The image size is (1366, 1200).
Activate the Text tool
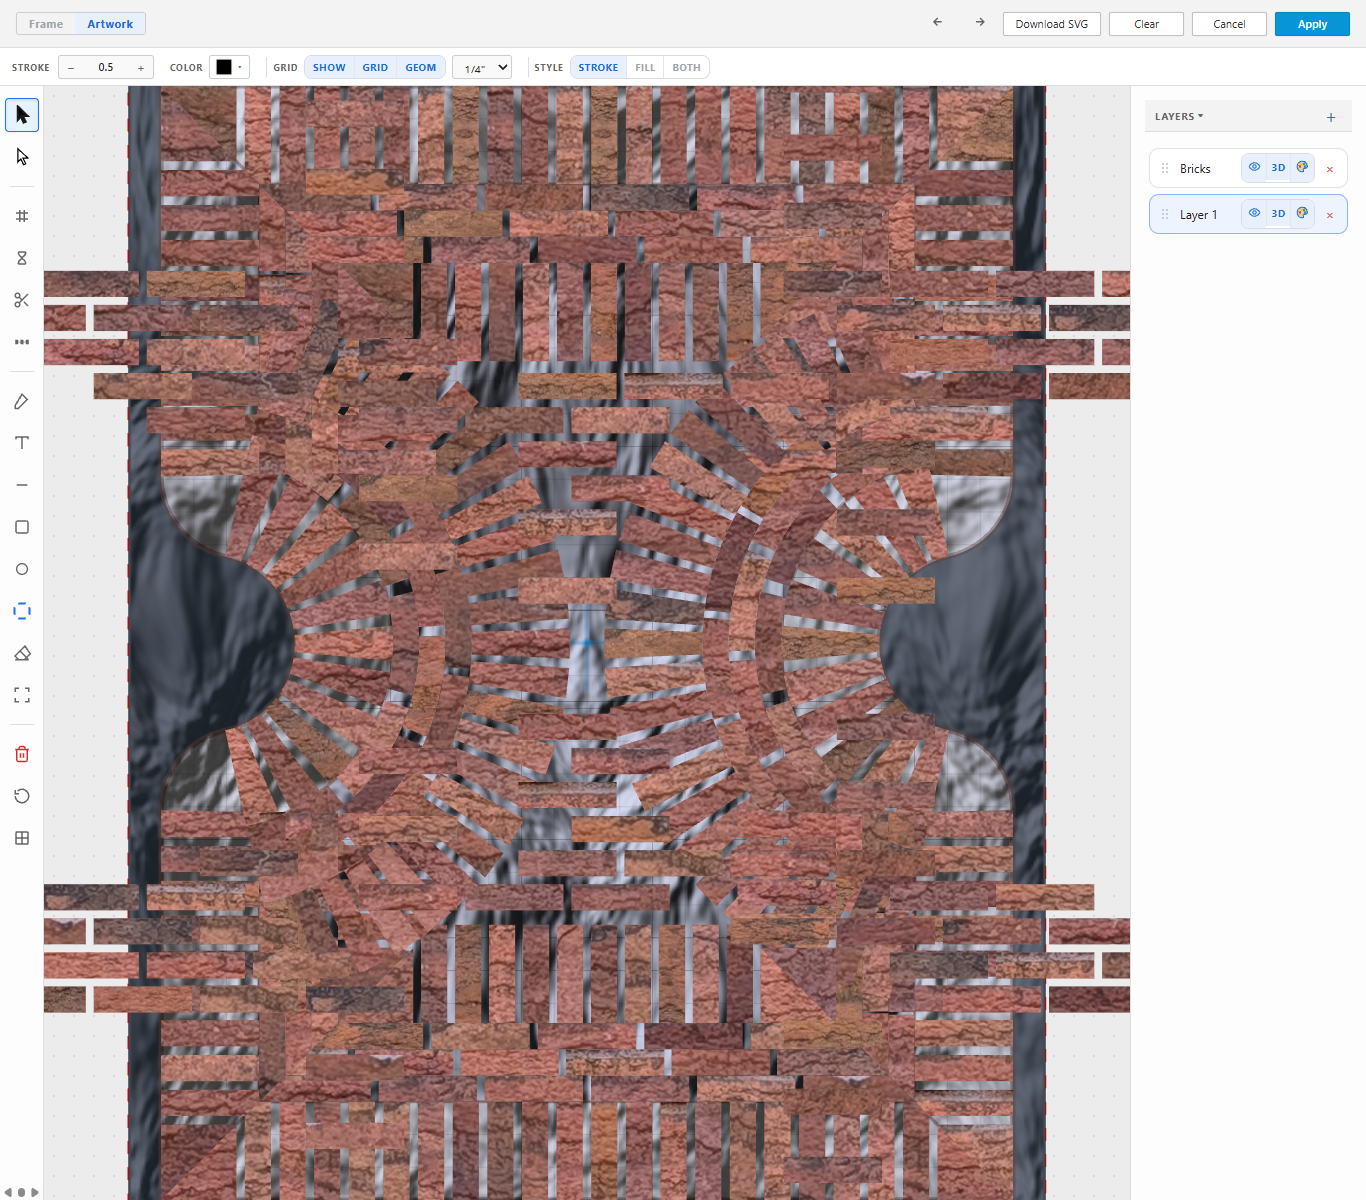[22, 443]
